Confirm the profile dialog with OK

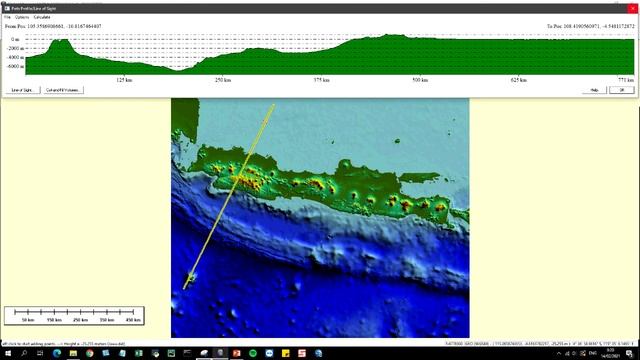(x=622, y=90)
